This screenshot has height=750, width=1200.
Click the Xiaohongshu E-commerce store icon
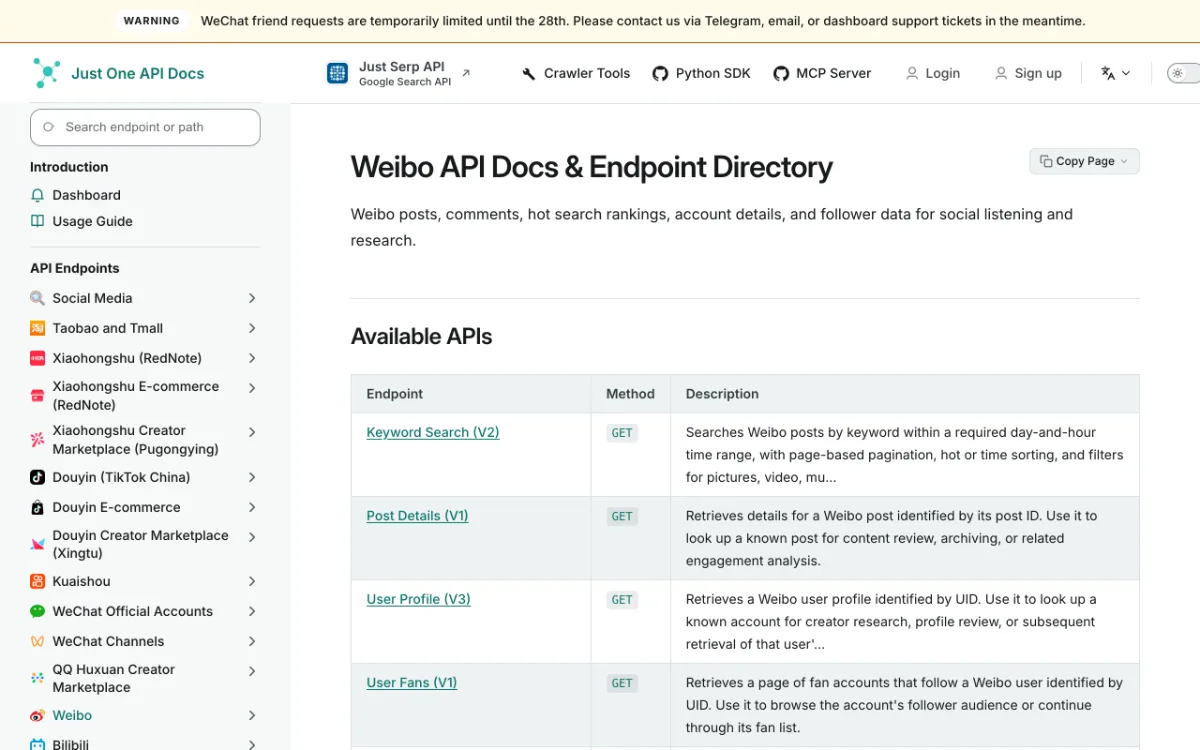coord(37,396)
